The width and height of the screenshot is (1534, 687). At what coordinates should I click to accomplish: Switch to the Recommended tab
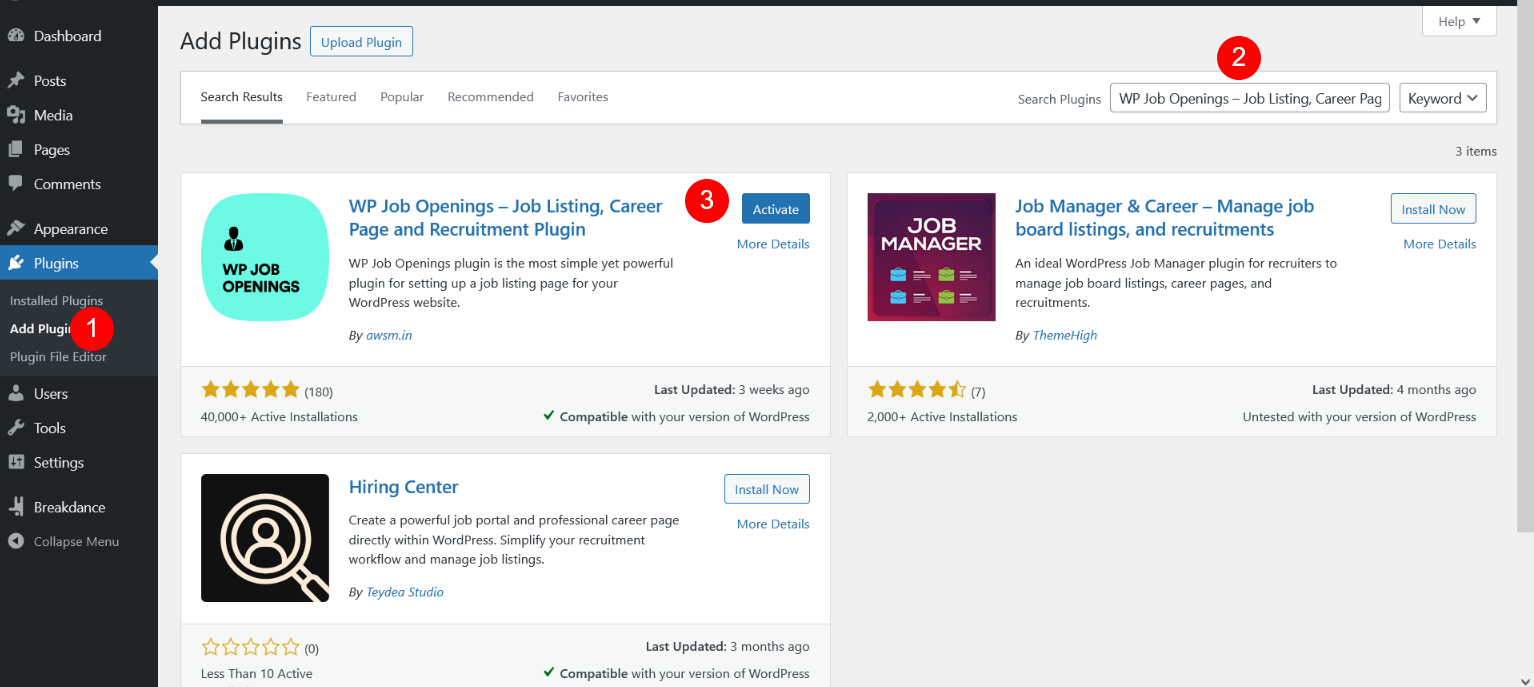pyautogui.click(x=490, y=97)
